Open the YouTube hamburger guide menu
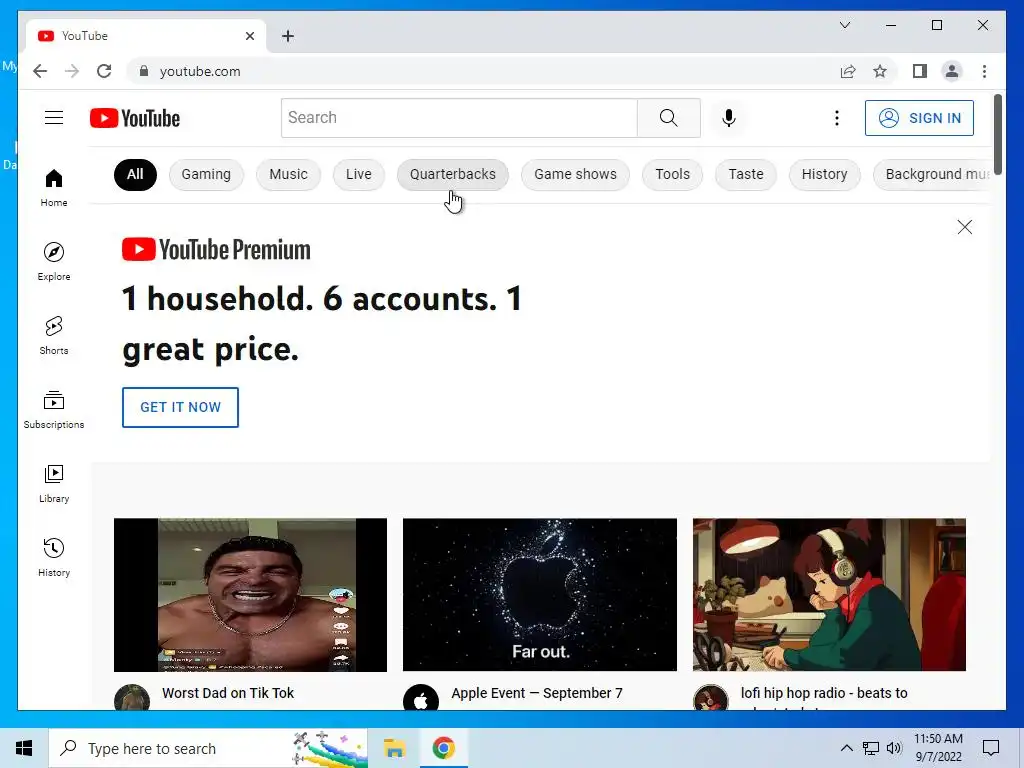 click(x=54, y=118)
